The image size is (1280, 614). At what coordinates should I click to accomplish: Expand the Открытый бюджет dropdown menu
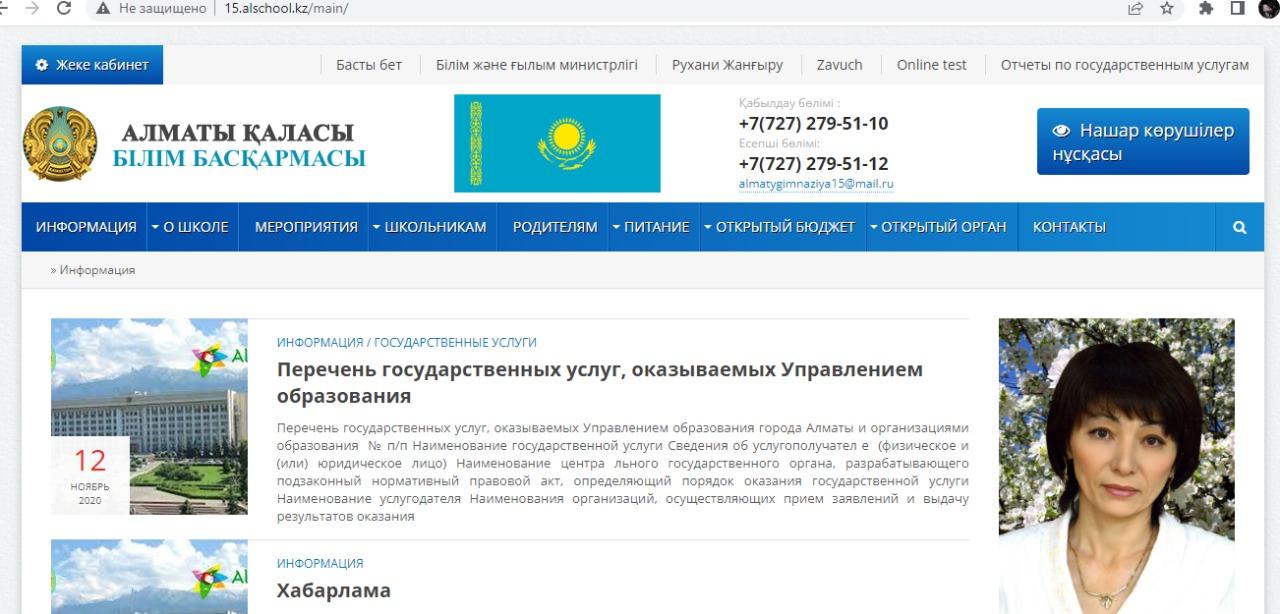click(781, 227)
